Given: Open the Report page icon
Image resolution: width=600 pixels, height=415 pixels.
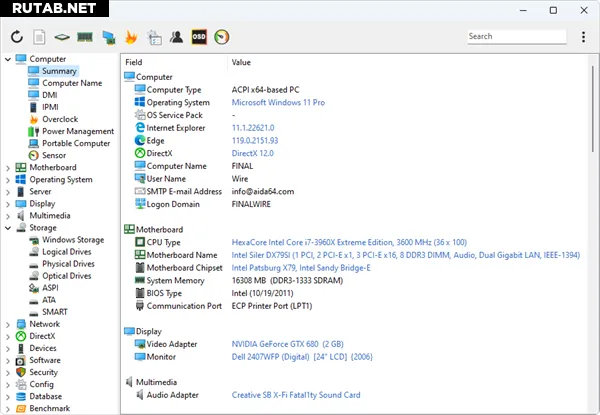Looking at the screenshot, I should 39,37.
